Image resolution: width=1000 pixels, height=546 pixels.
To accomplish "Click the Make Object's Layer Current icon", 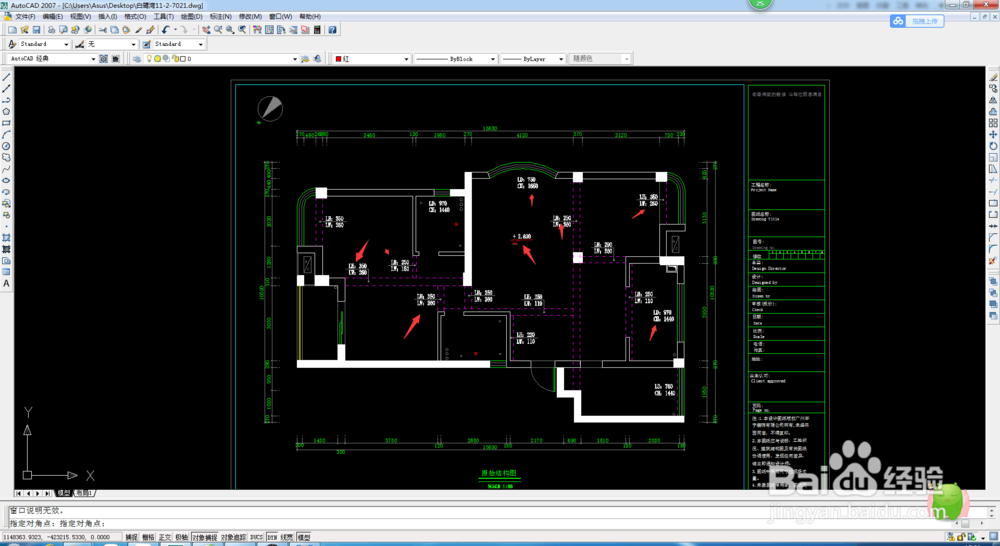I will [x=304, y=59].
